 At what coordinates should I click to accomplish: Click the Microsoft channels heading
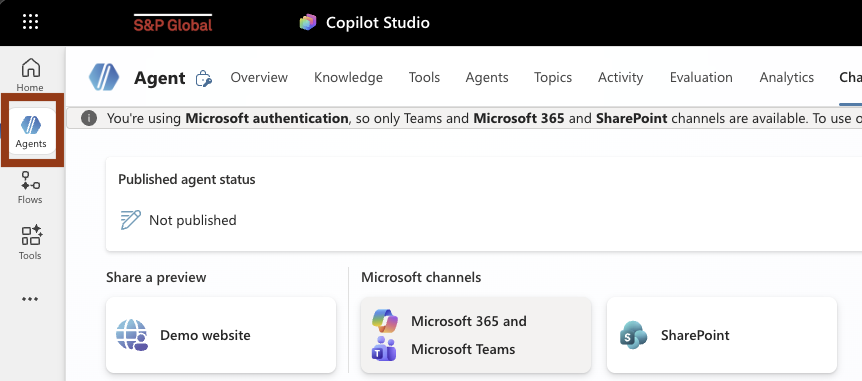(421, 277)
